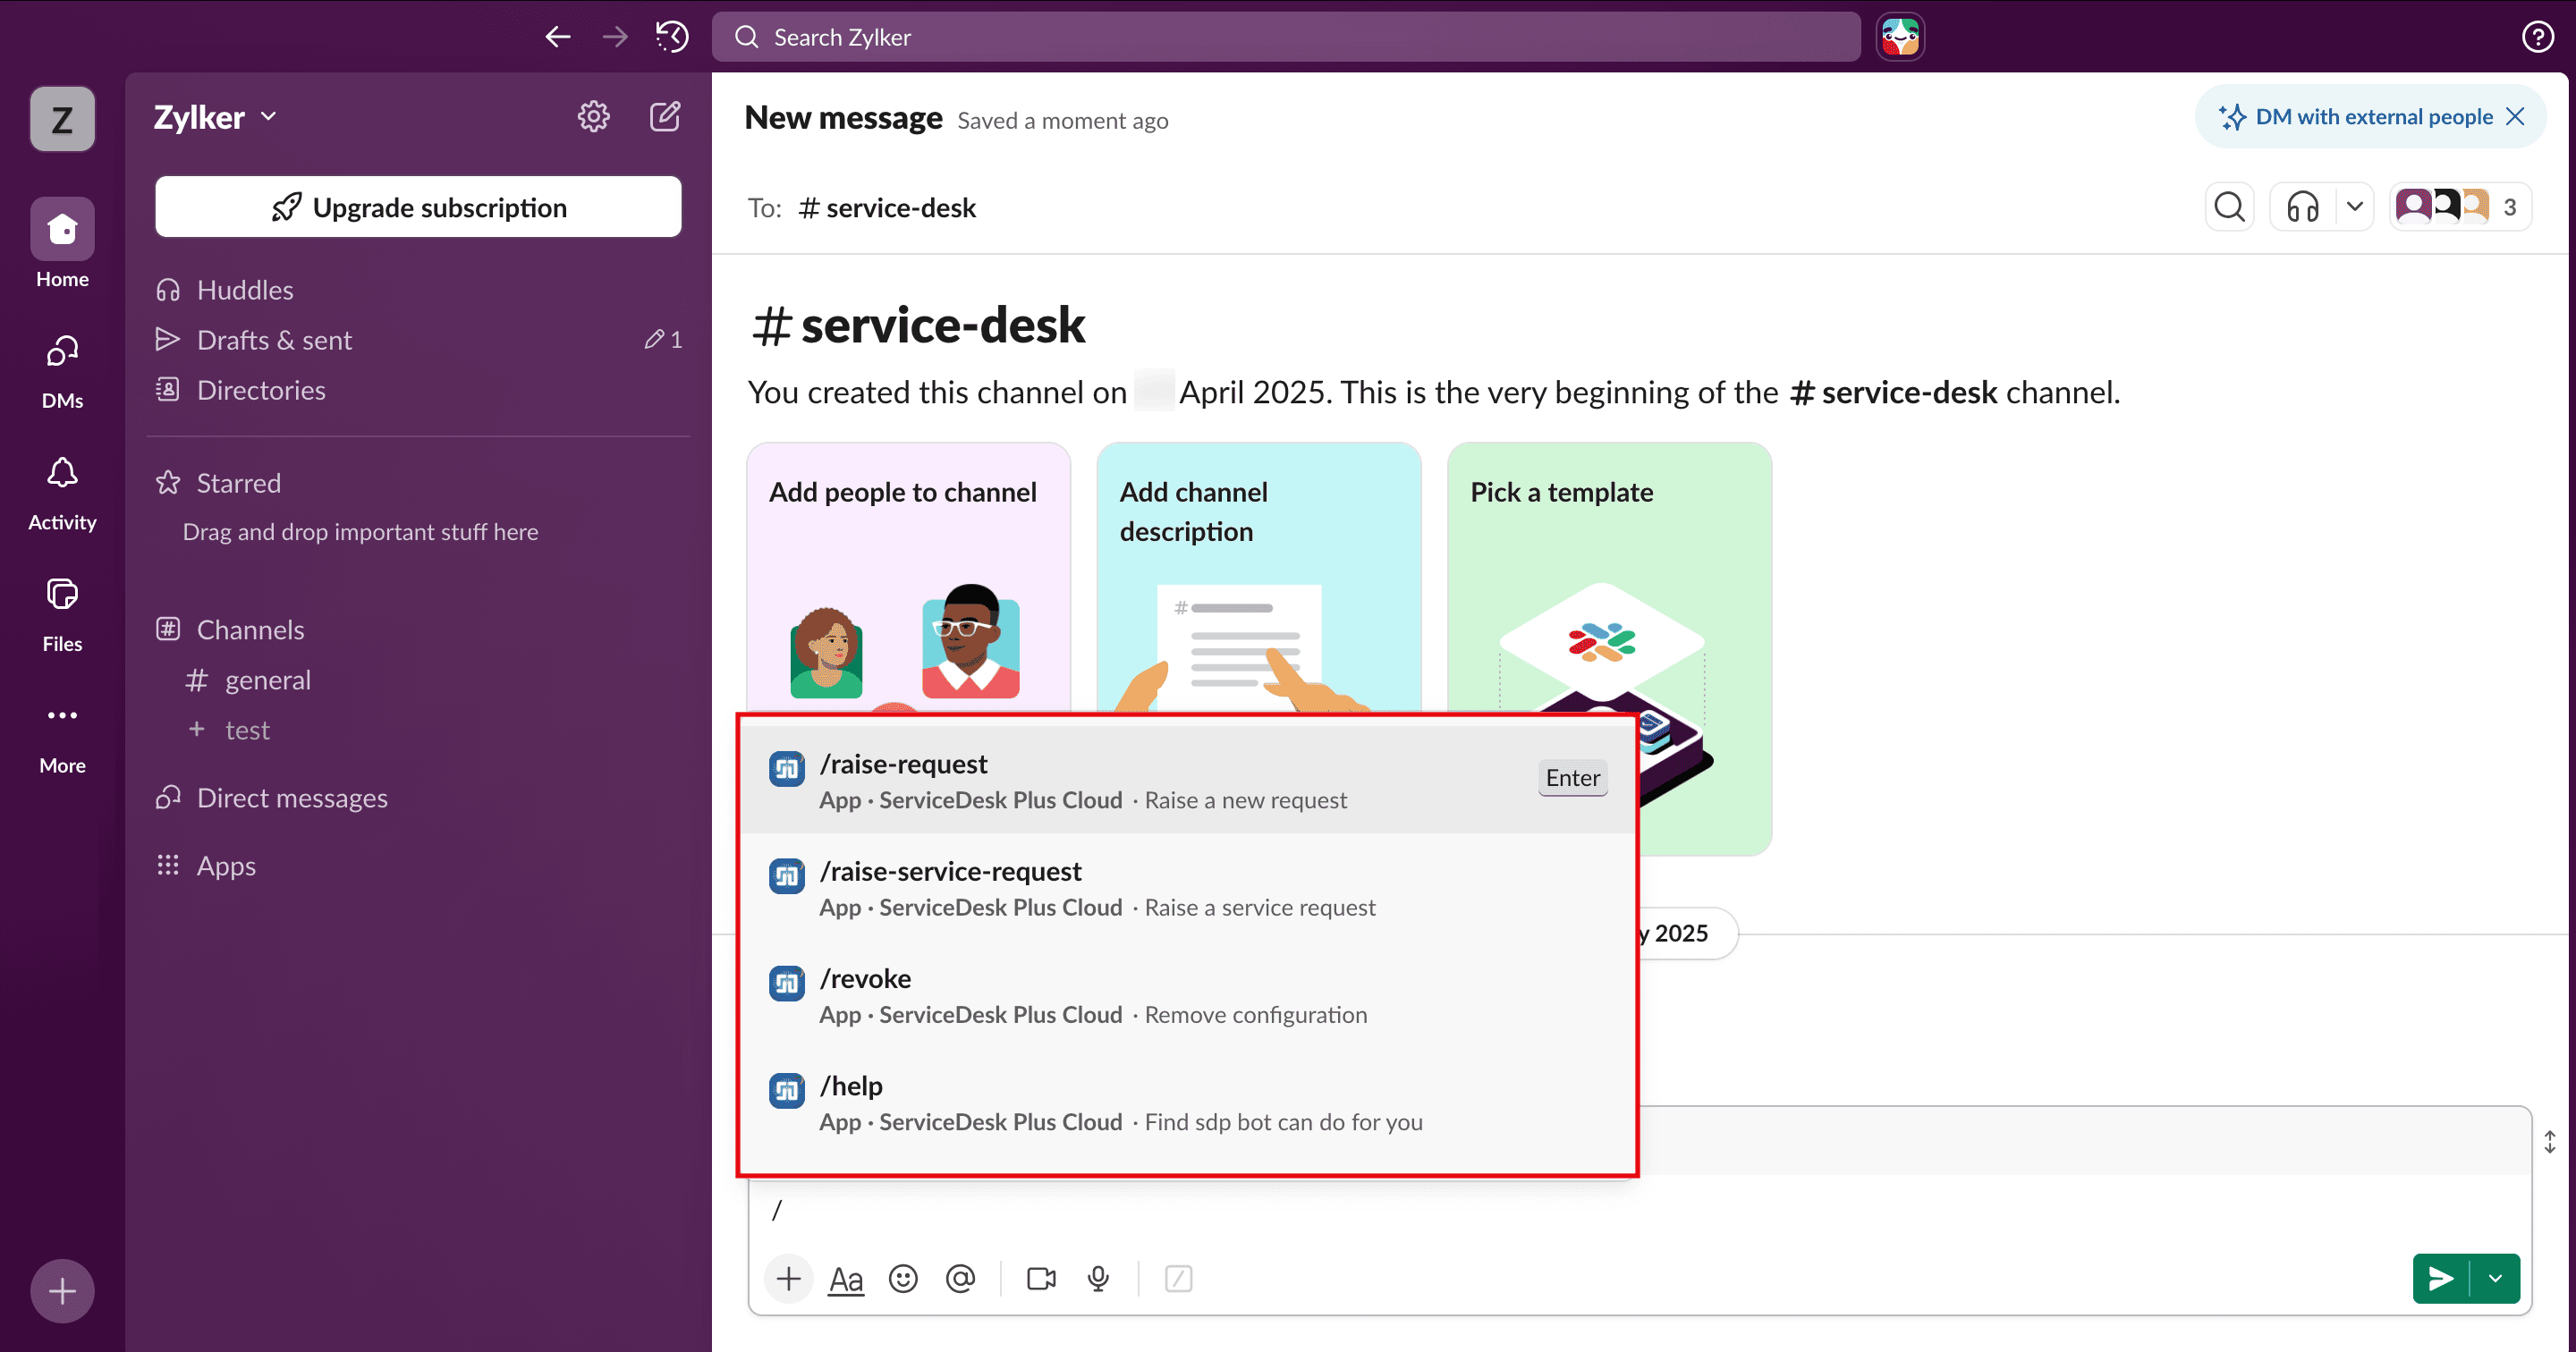Expand Direct messages section
Viewport: 2576px width, 1352px height.
(292, 798)
